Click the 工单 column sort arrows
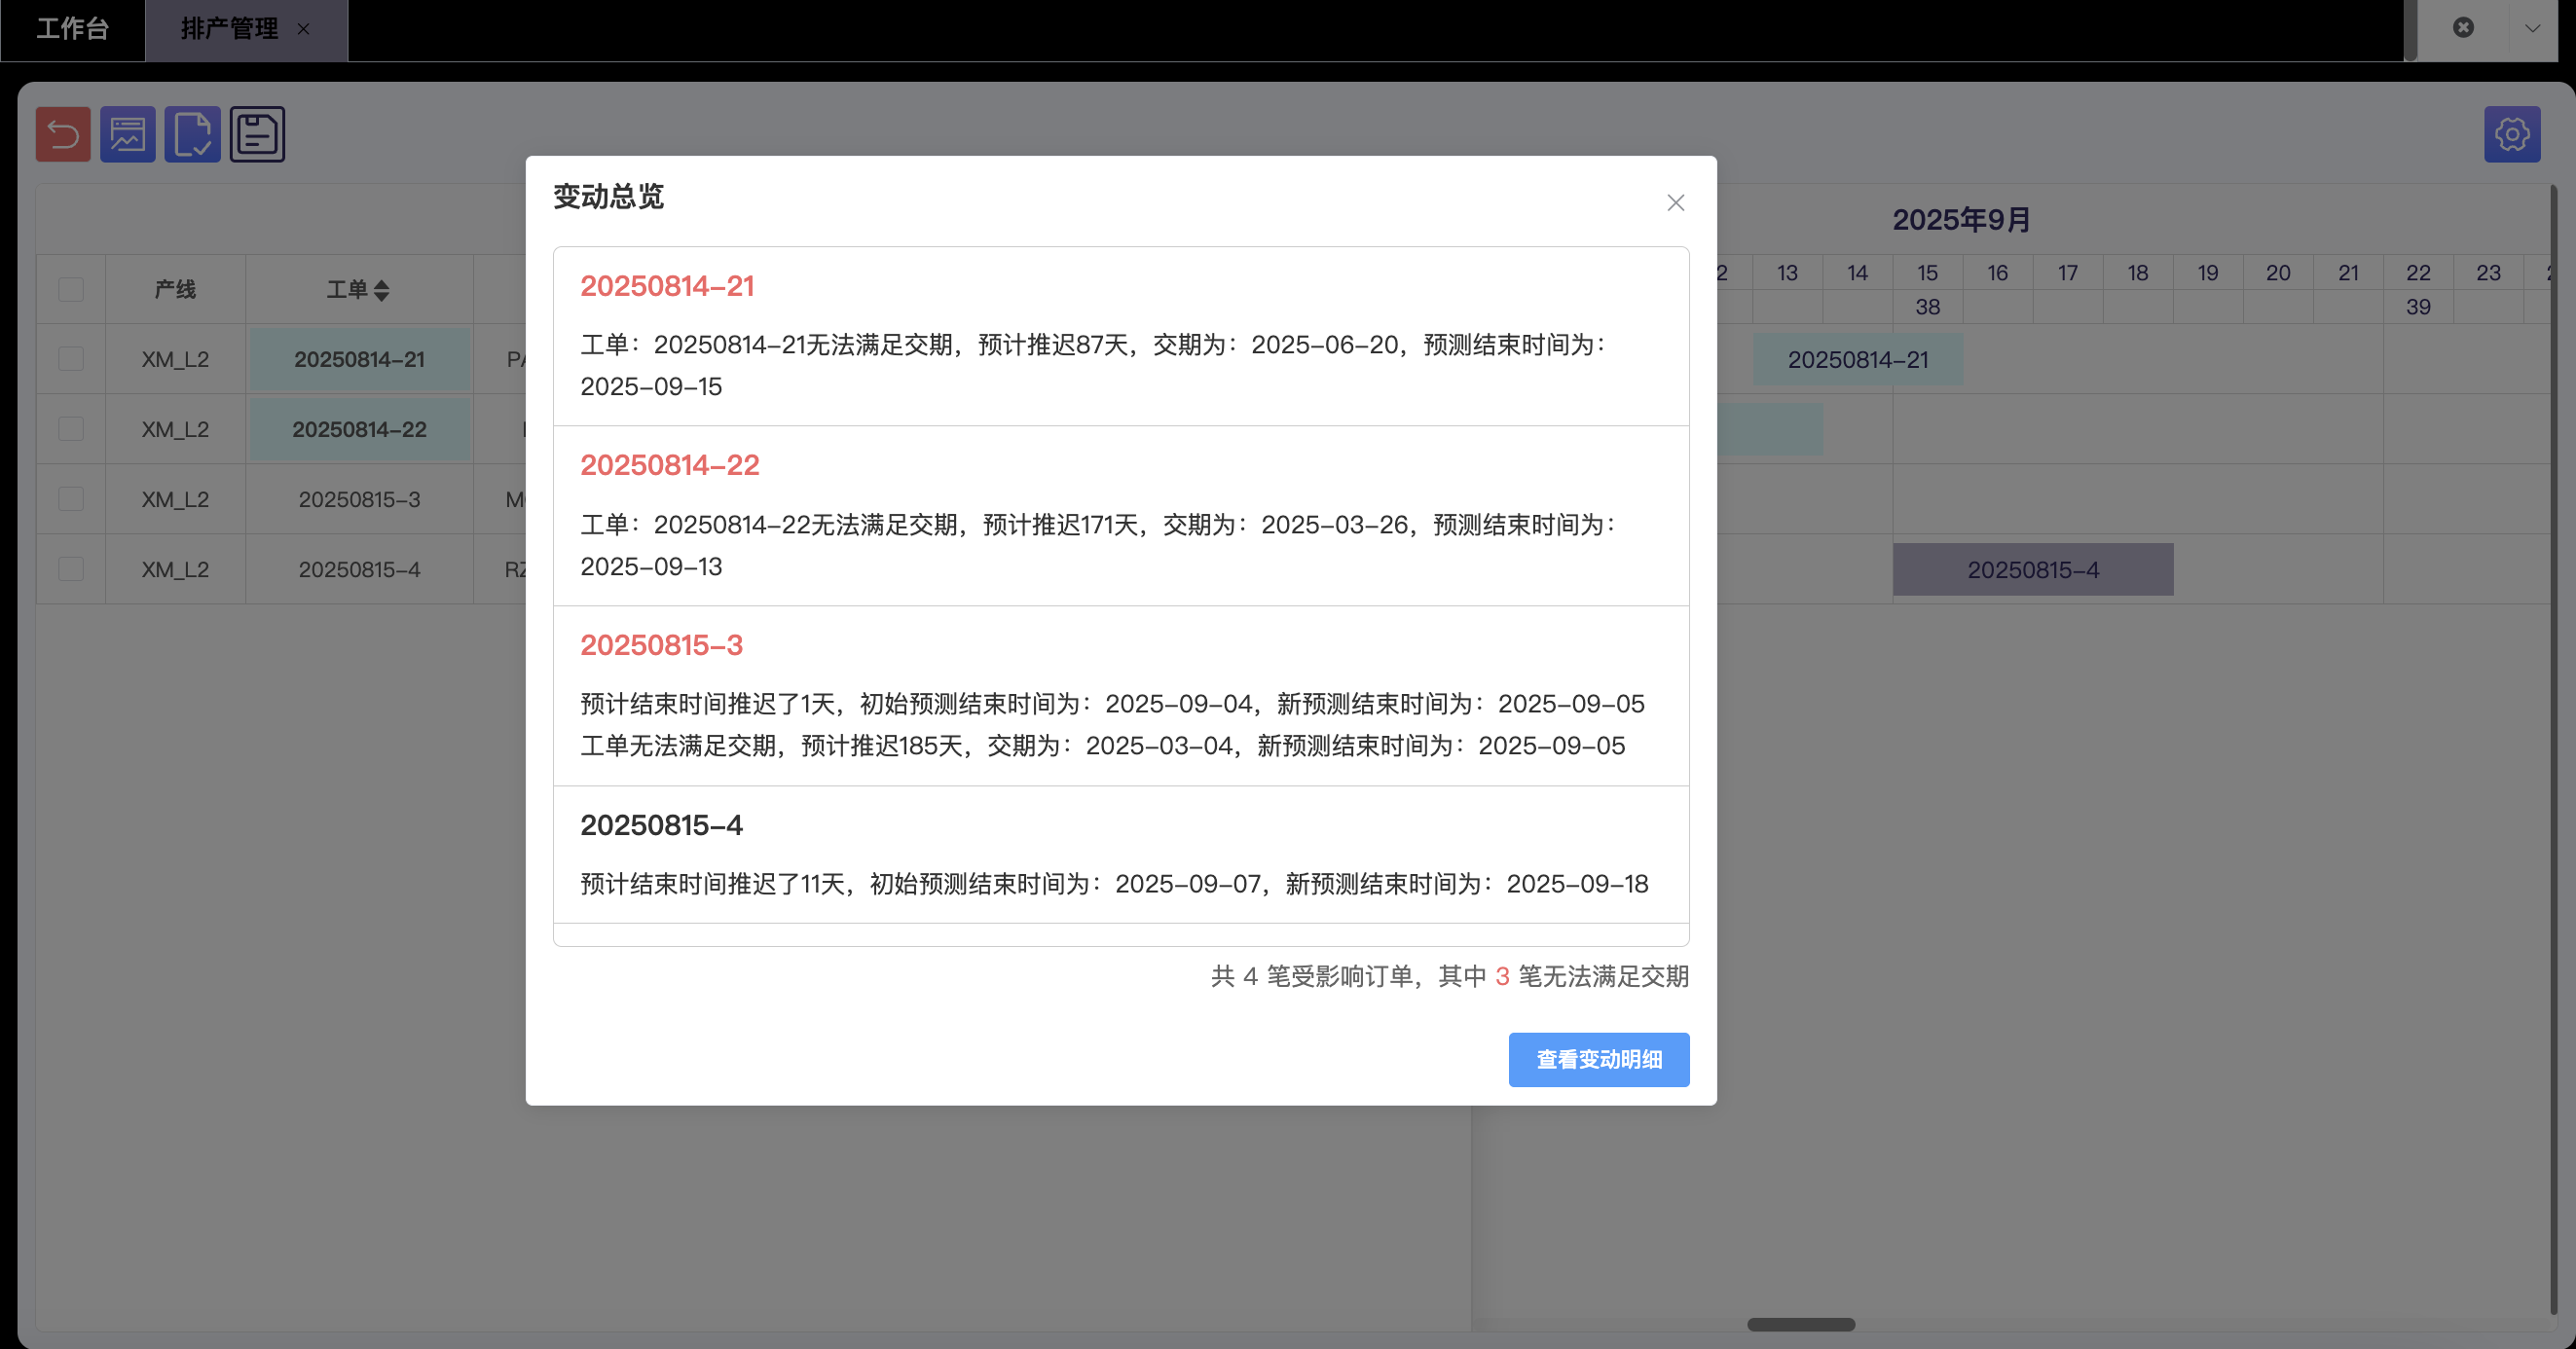2576x1349 pixels. [x=381, y=290]
